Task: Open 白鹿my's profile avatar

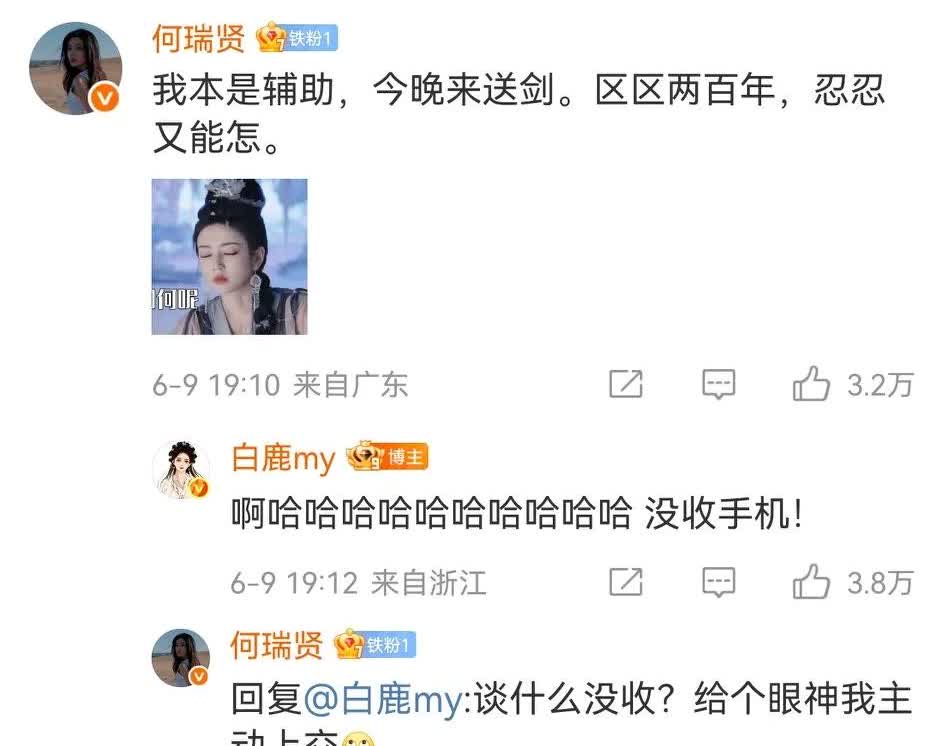Action: pyautogui.click(x=181, y=470)
